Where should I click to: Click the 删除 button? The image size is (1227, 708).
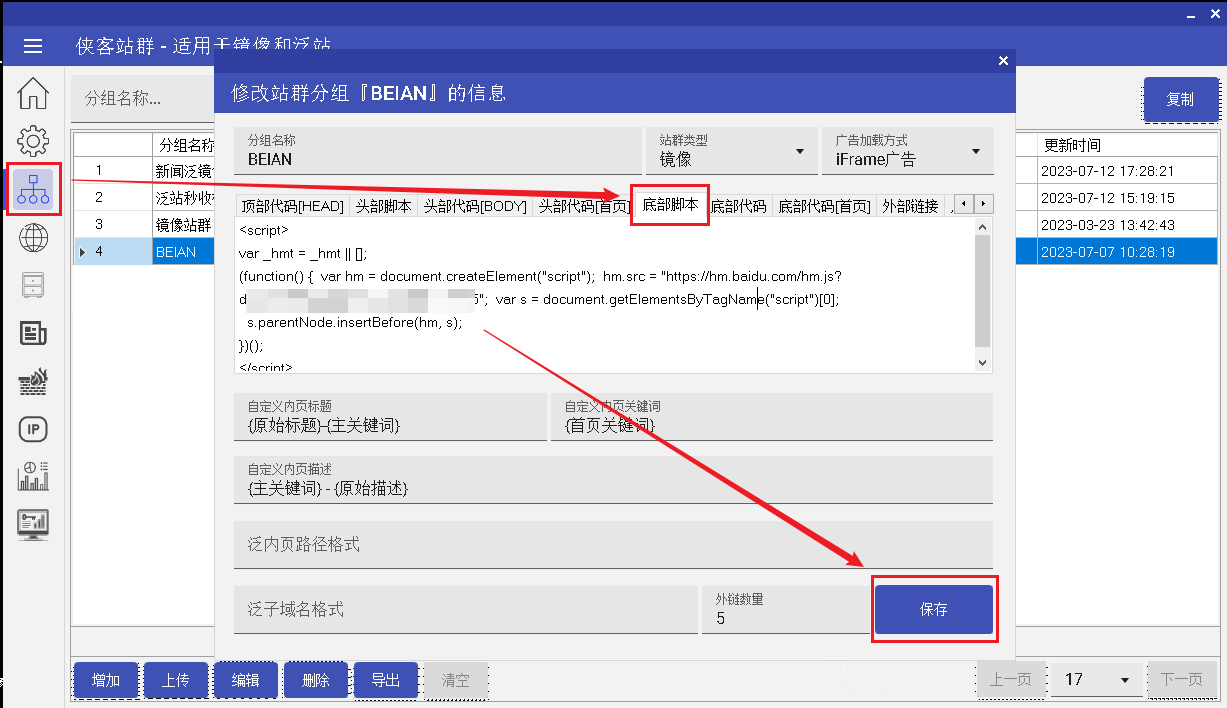[316, 680]
